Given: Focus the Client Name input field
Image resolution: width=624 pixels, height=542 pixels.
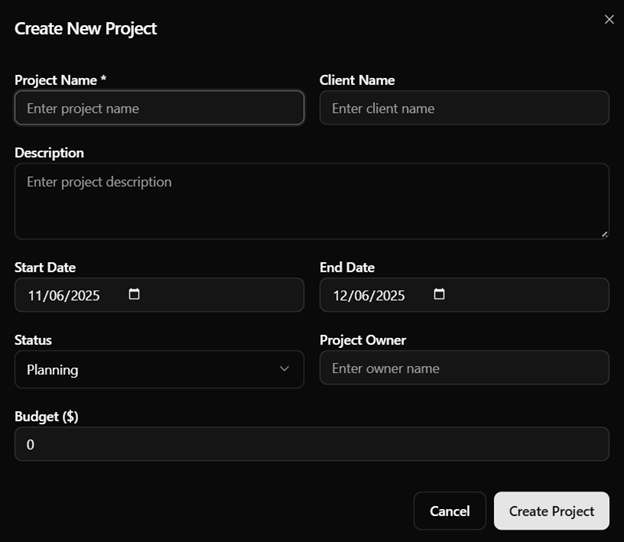Looking at the screenshot, I should pos(464,108).
